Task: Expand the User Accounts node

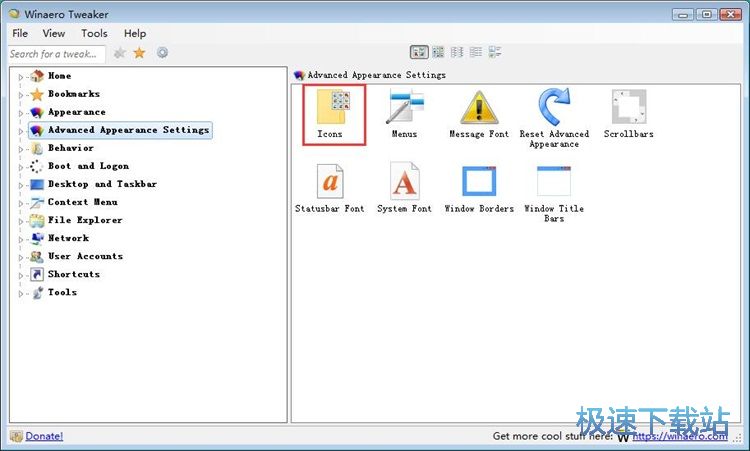Action: click(21, 257)
